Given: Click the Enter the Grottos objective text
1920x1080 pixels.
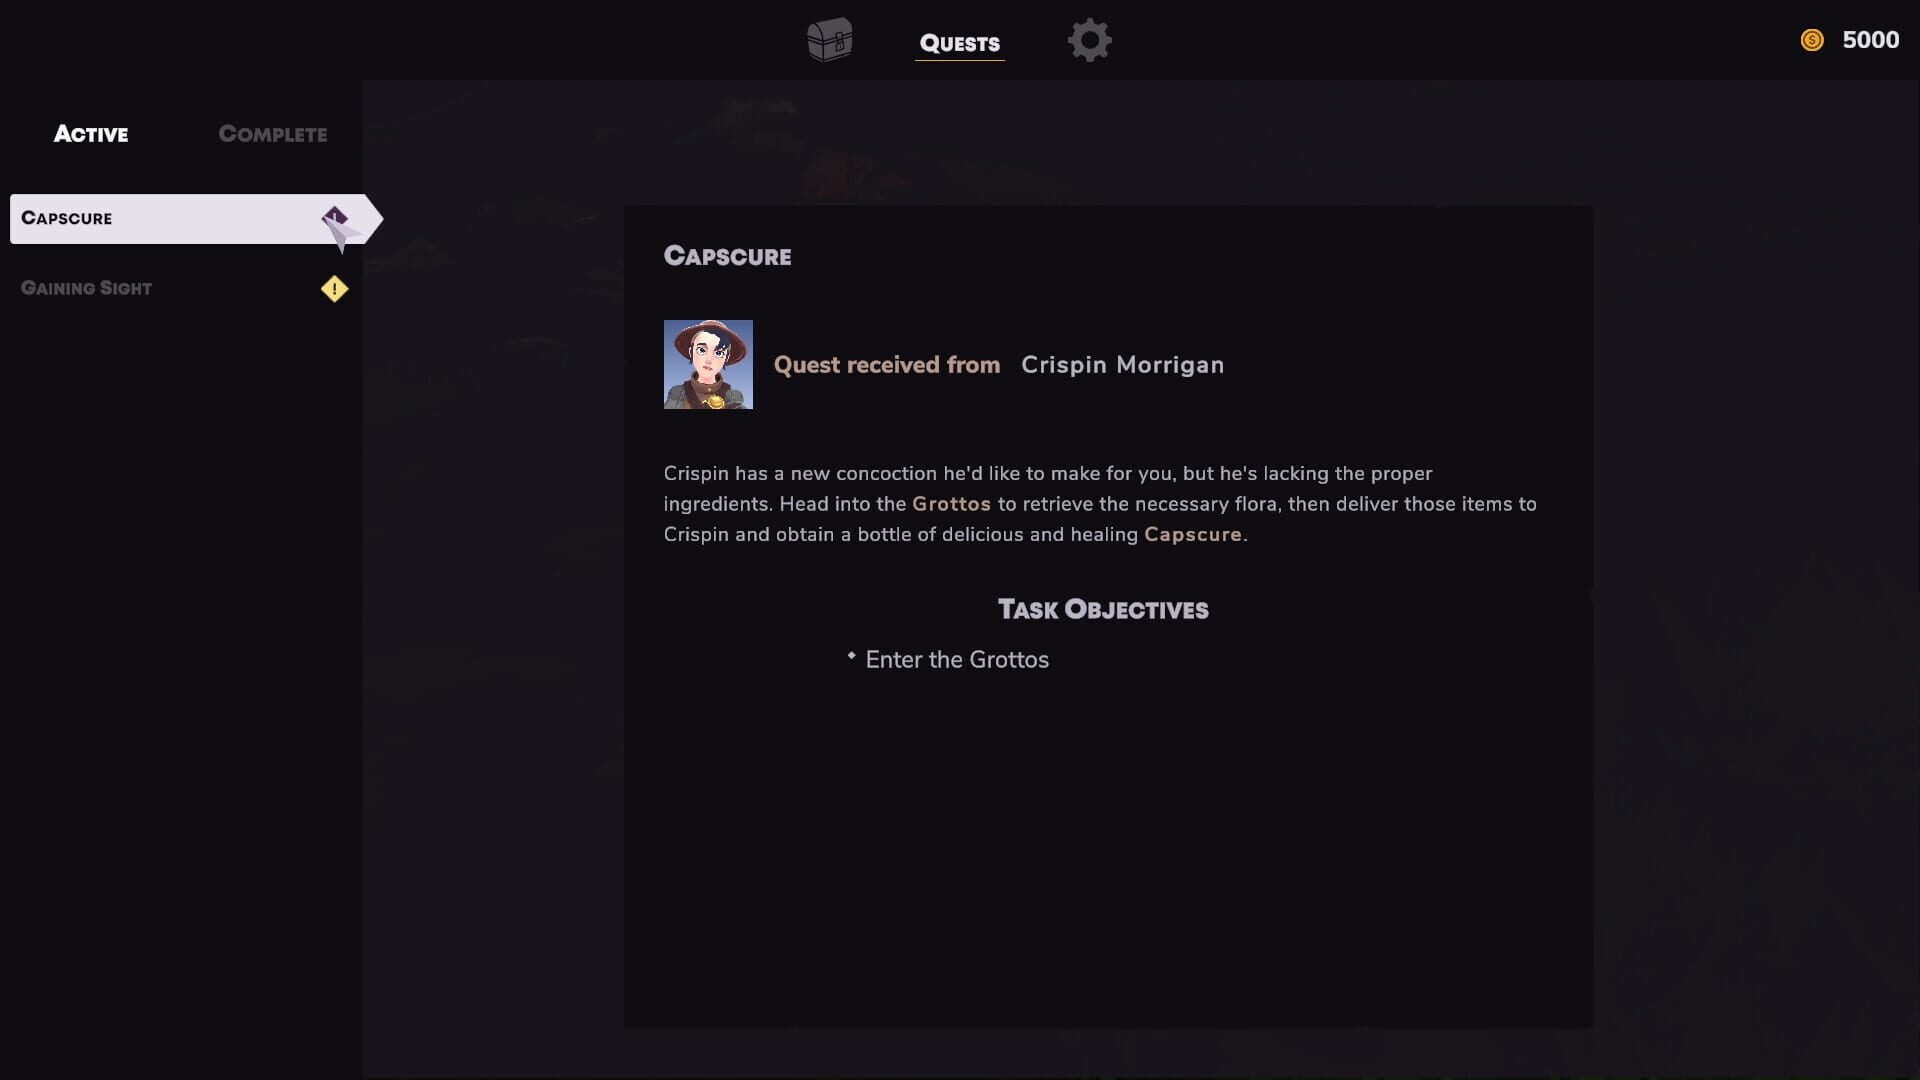Looking at the screenshot, I should coord(956,659).
